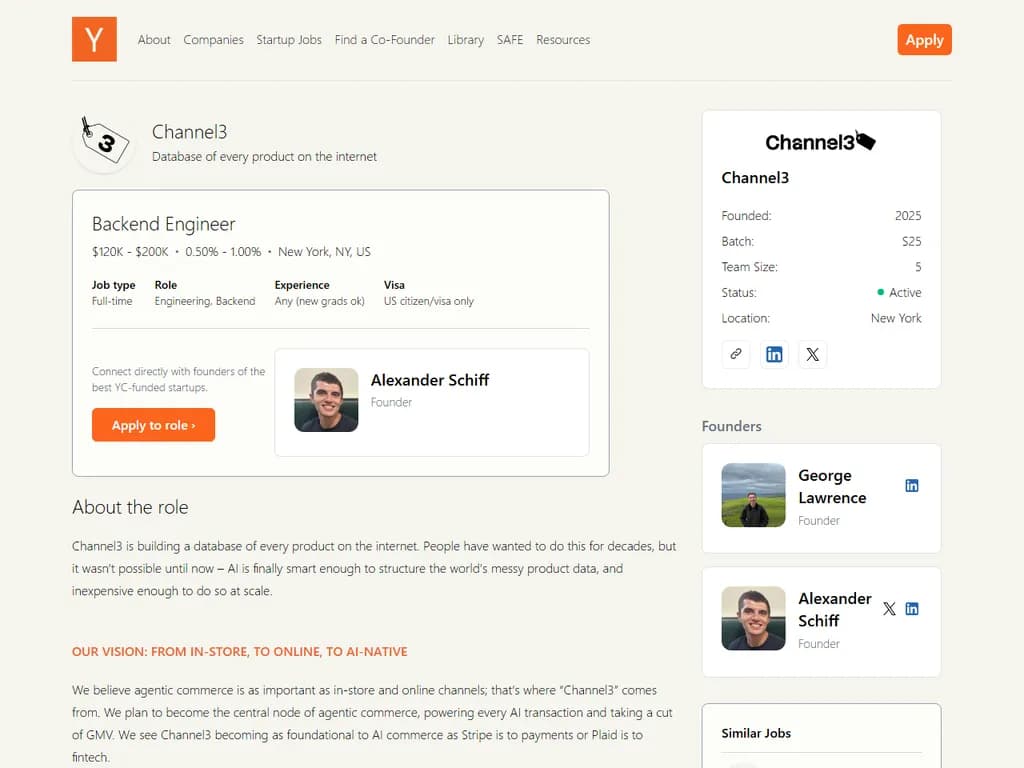Open Channel3 company X profile icon
This screenshot has width=1024, height=768.
pos(812,354)
